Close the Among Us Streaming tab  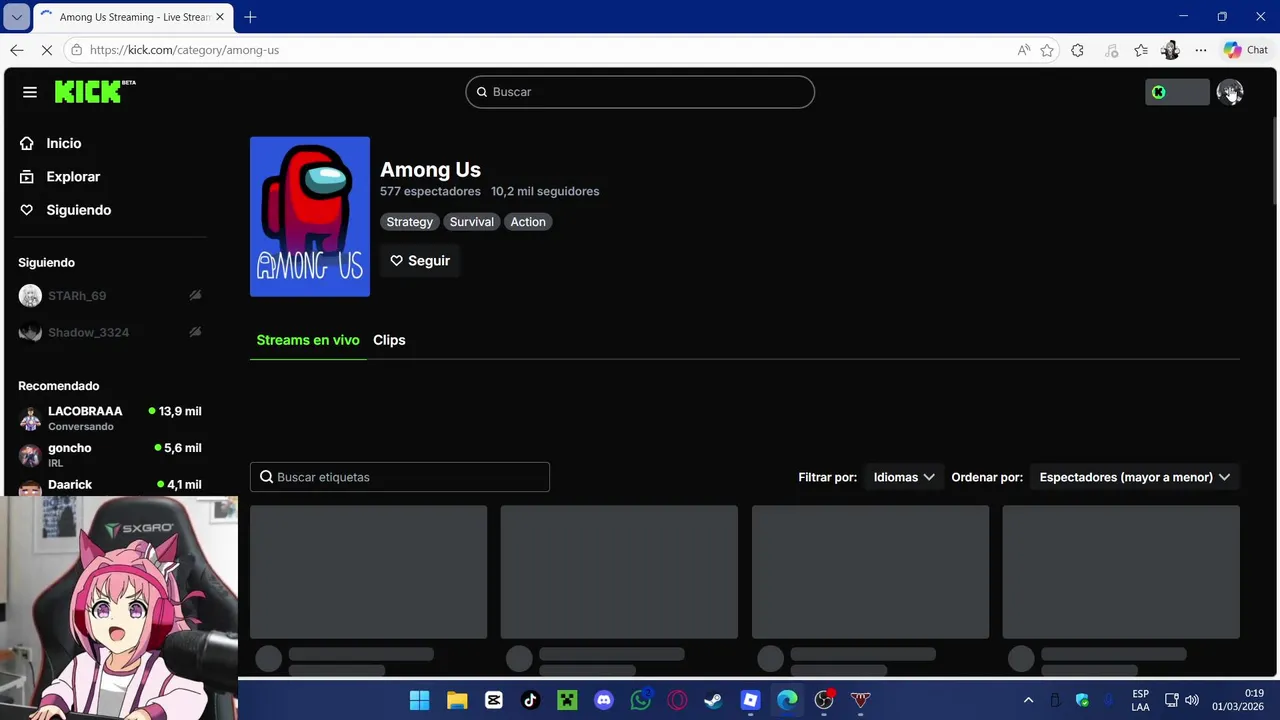click(x=220, y=17)
